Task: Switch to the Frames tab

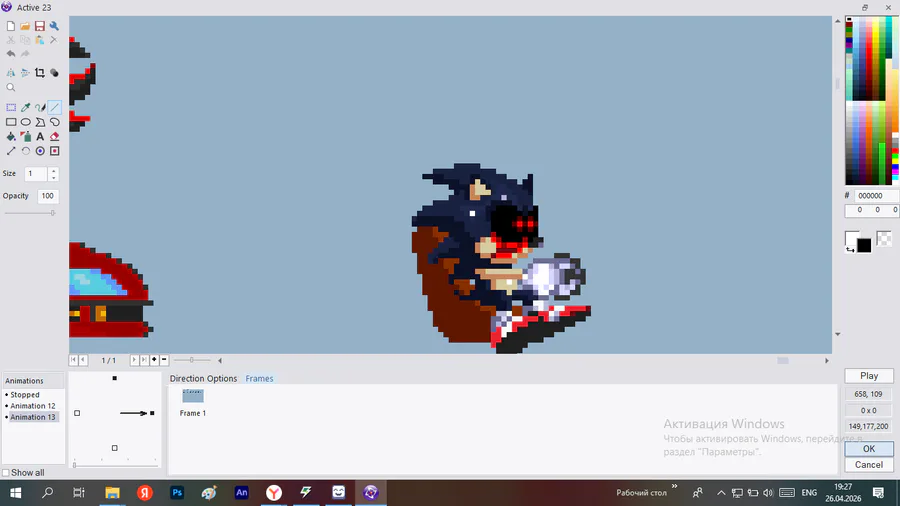Action: pyautogui.click(x=259, y=379)
